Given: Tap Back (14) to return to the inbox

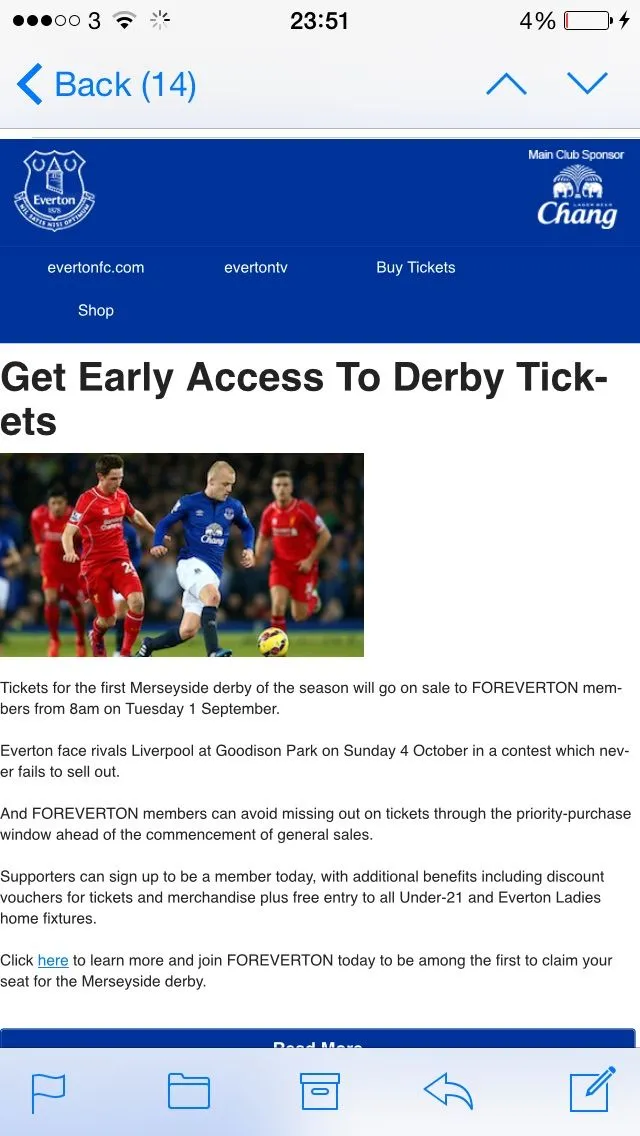Looking at the screenshot, I should pos(106,84).
